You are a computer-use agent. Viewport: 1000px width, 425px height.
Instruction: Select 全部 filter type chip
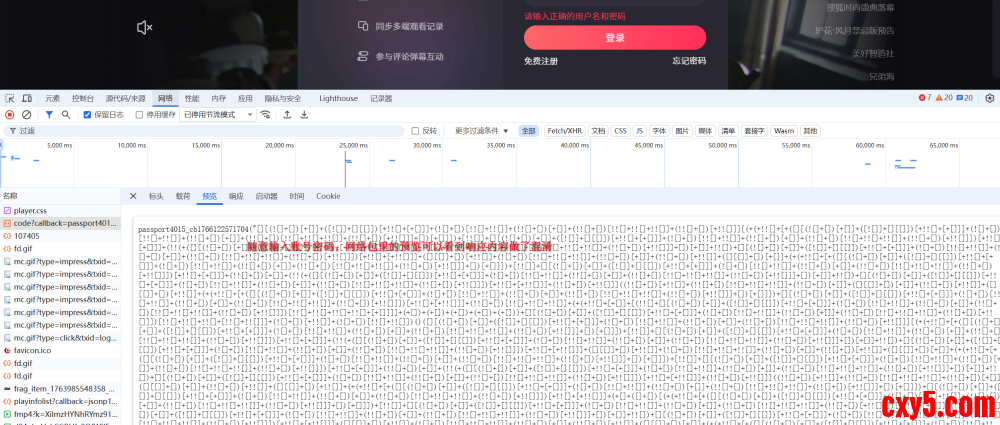coord(529,131)
